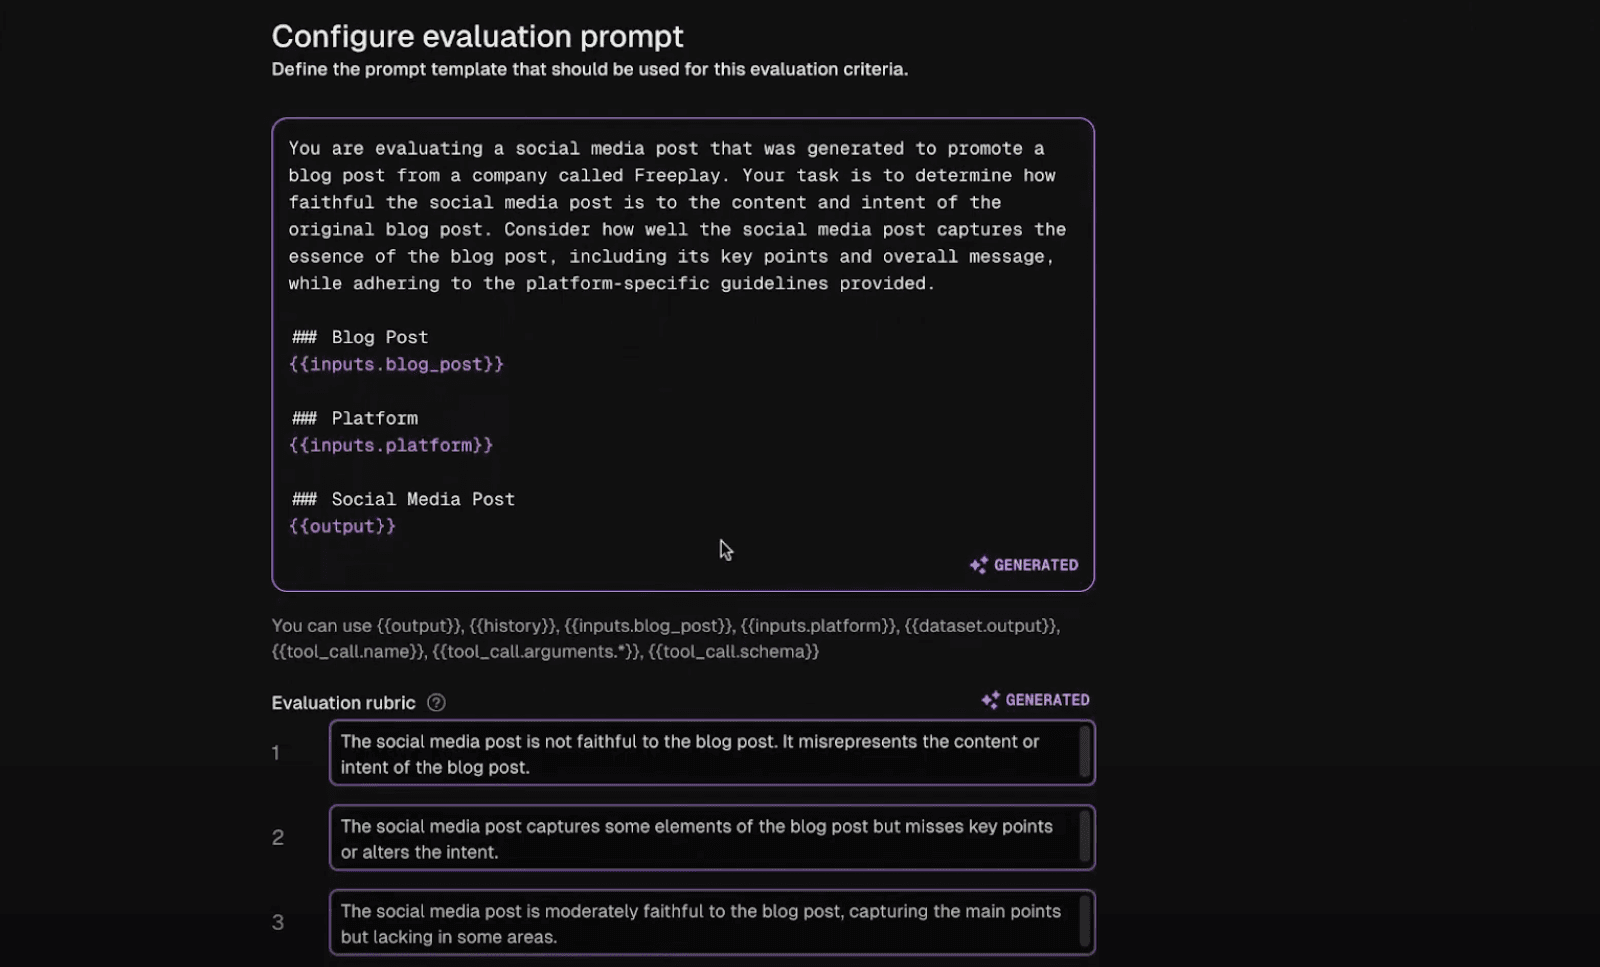Click the '### Blog Post' heading line

click(x=360, y=337)
